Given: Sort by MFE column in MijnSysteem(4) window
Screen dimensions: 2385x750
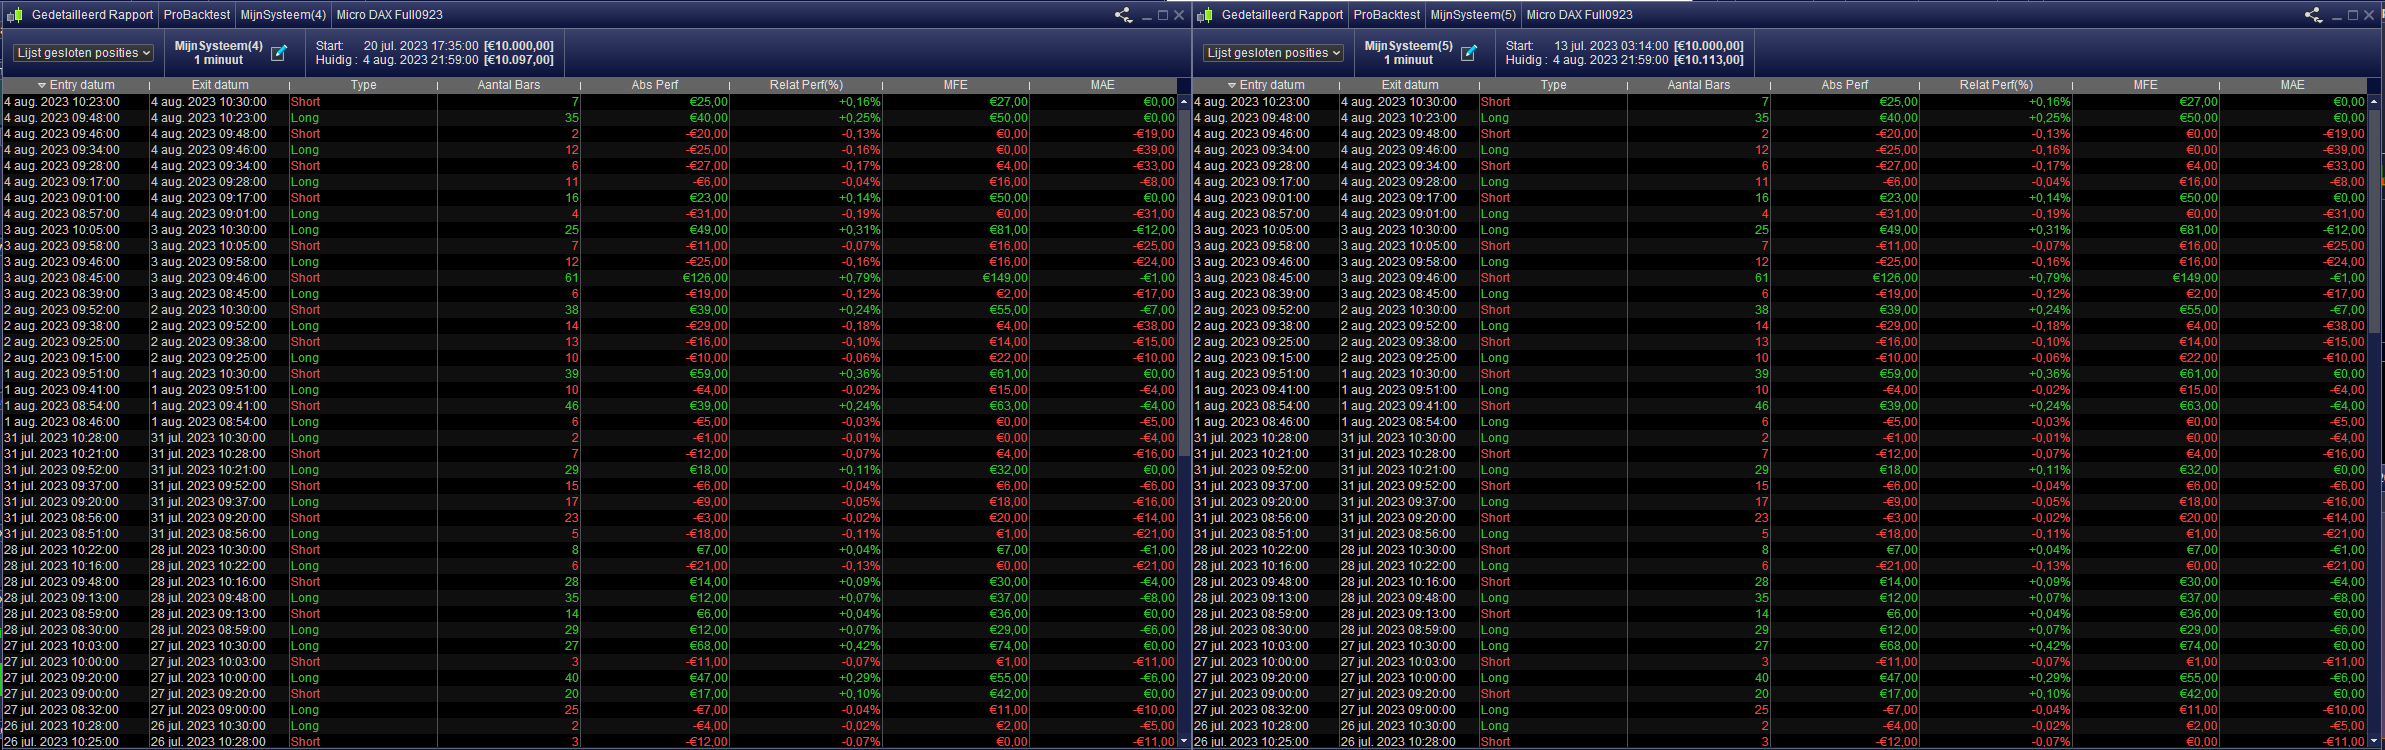Looking at the screenshot, I should (956, 85).
